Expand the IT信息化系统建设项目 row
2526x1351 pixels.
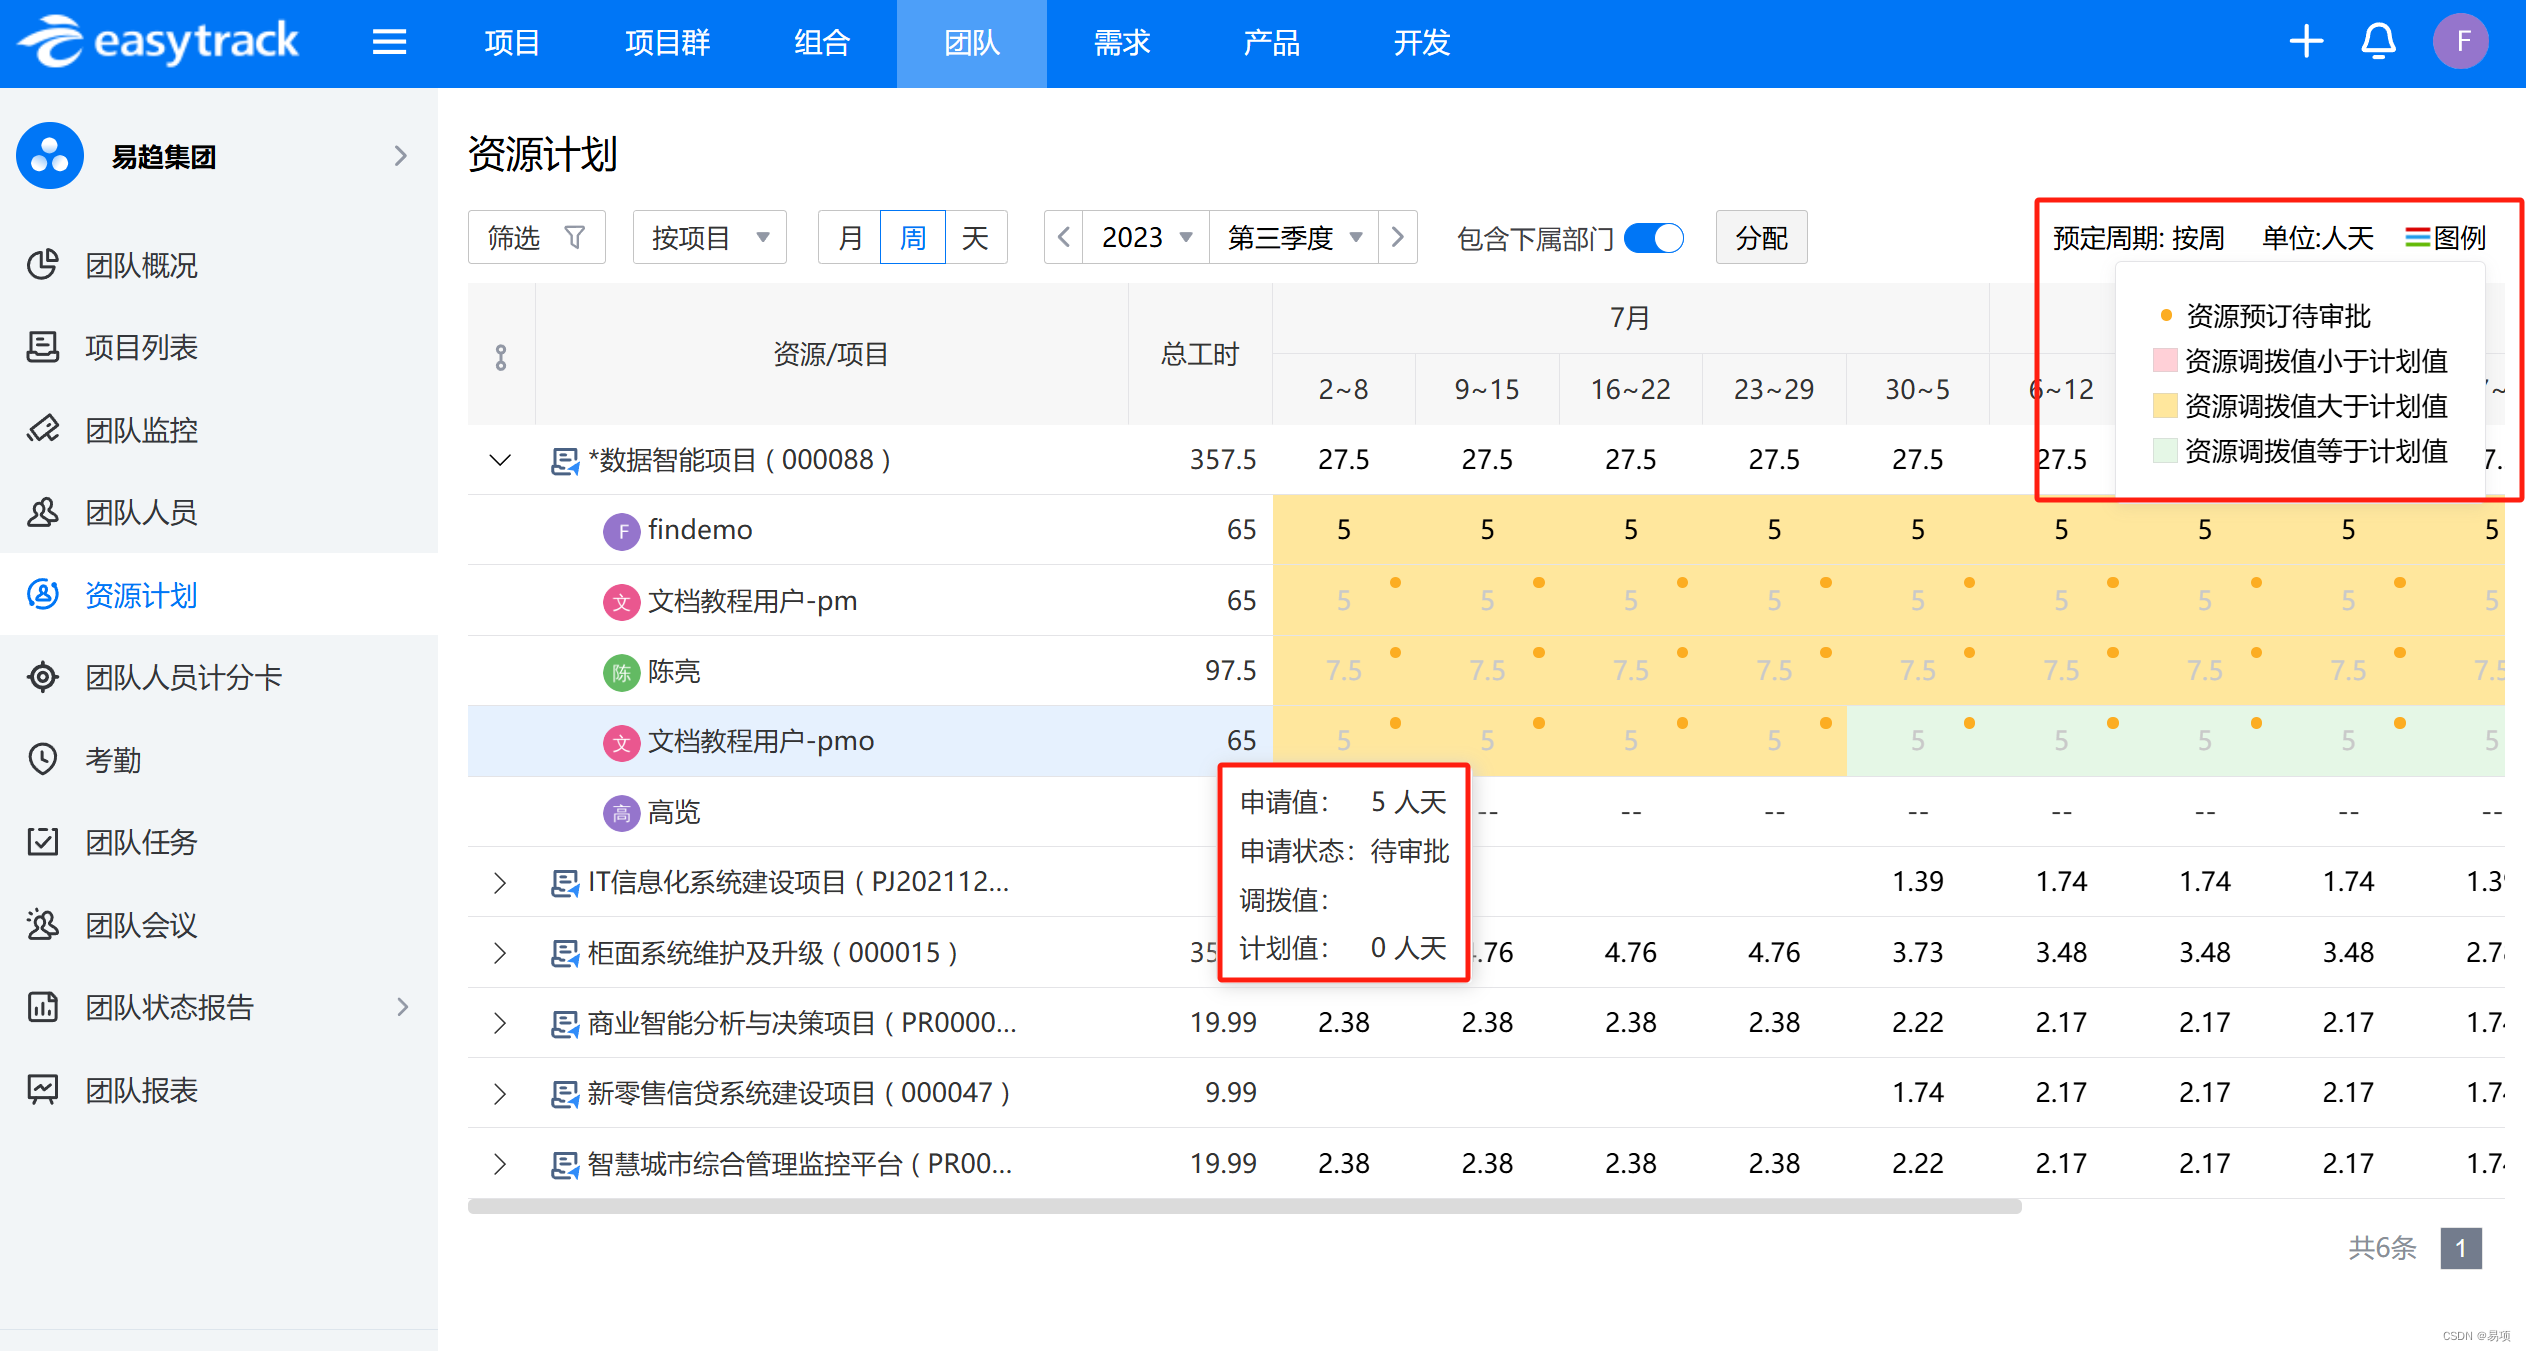coord(500,882)
